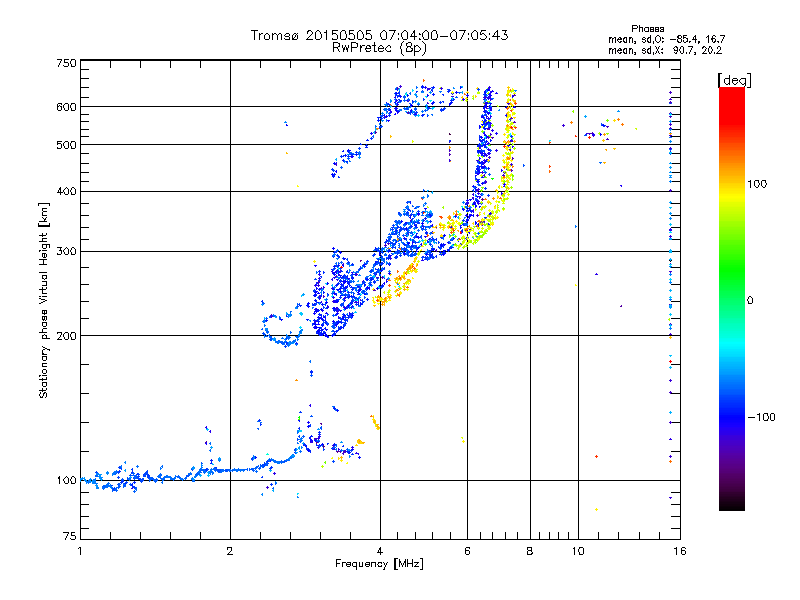800x600 pixels.
Task: Click the x-axis tick label '8'
Action: click(530, 551)
